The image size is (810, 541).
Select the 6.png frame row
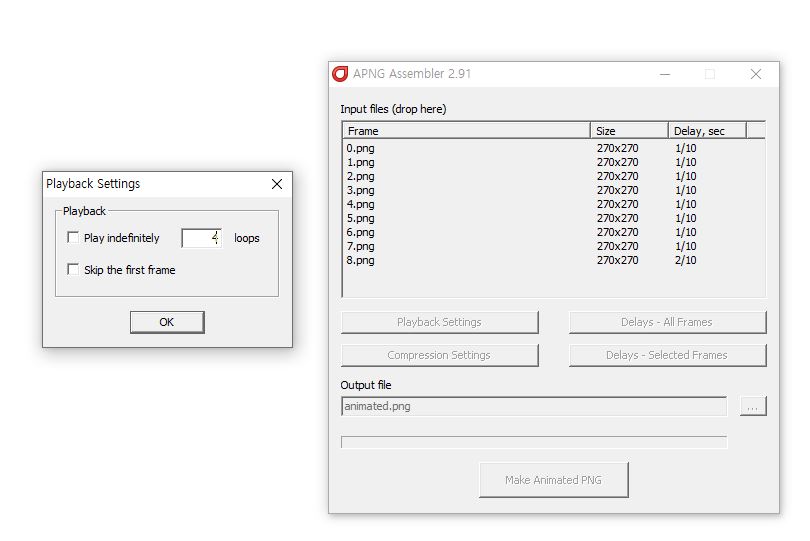554,232
